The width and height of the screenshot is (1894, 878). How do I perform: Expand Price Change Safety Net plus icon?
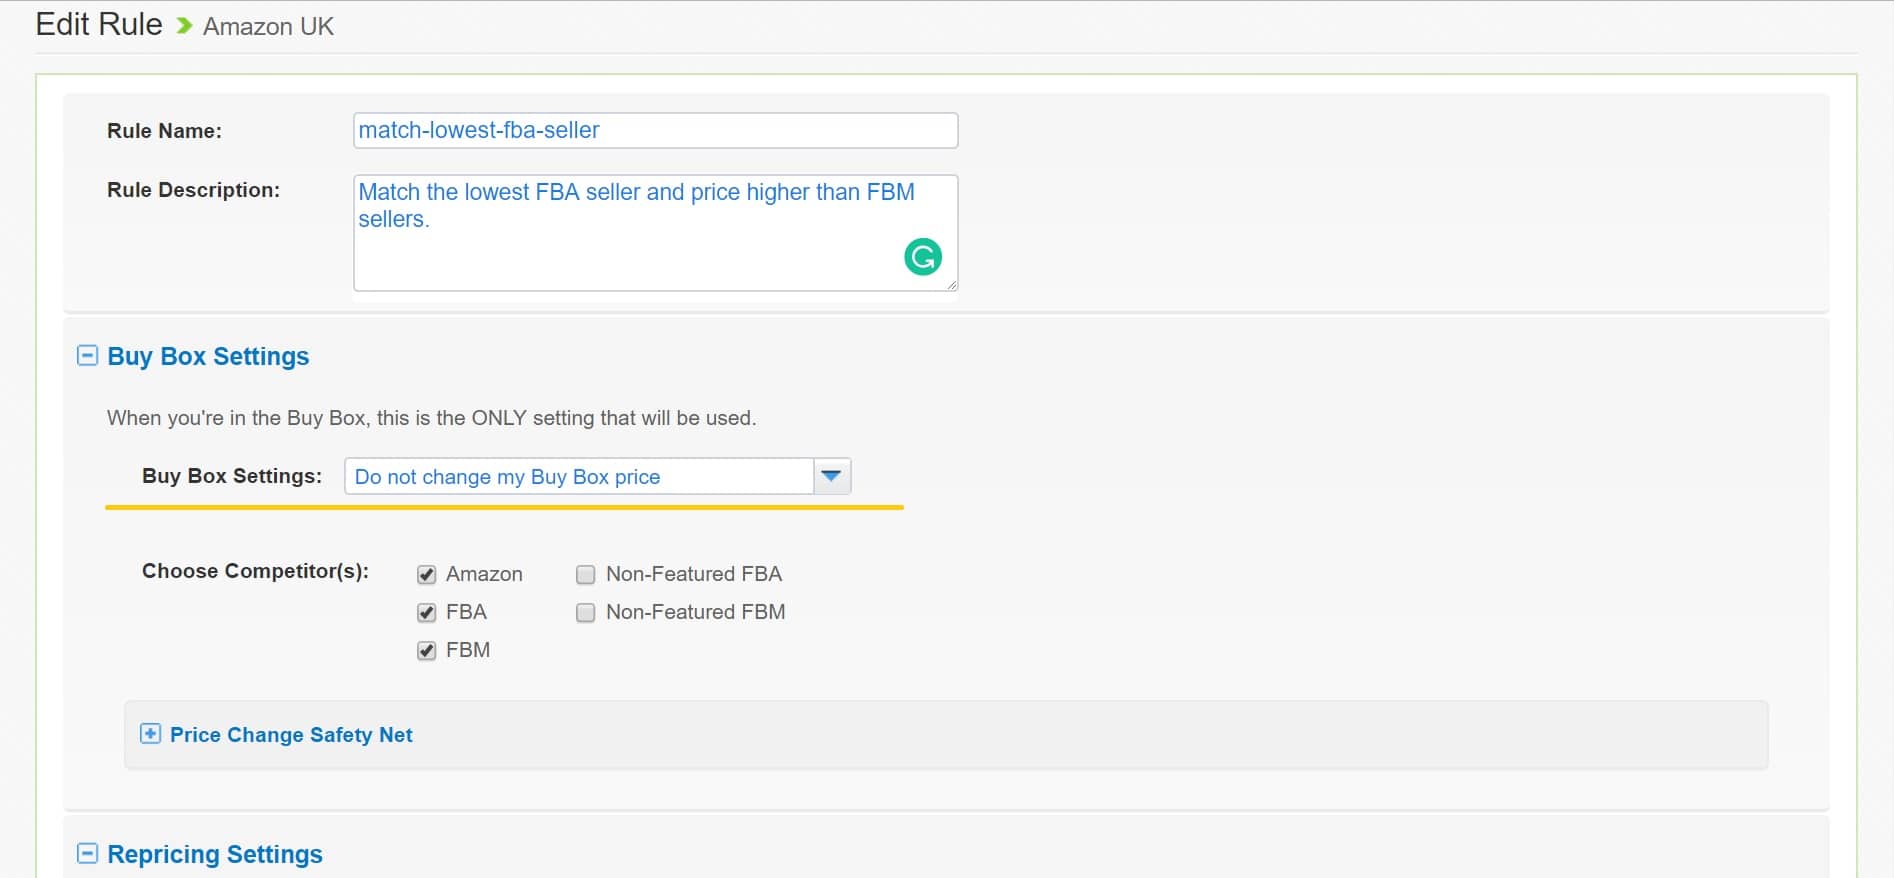[150, 734]
